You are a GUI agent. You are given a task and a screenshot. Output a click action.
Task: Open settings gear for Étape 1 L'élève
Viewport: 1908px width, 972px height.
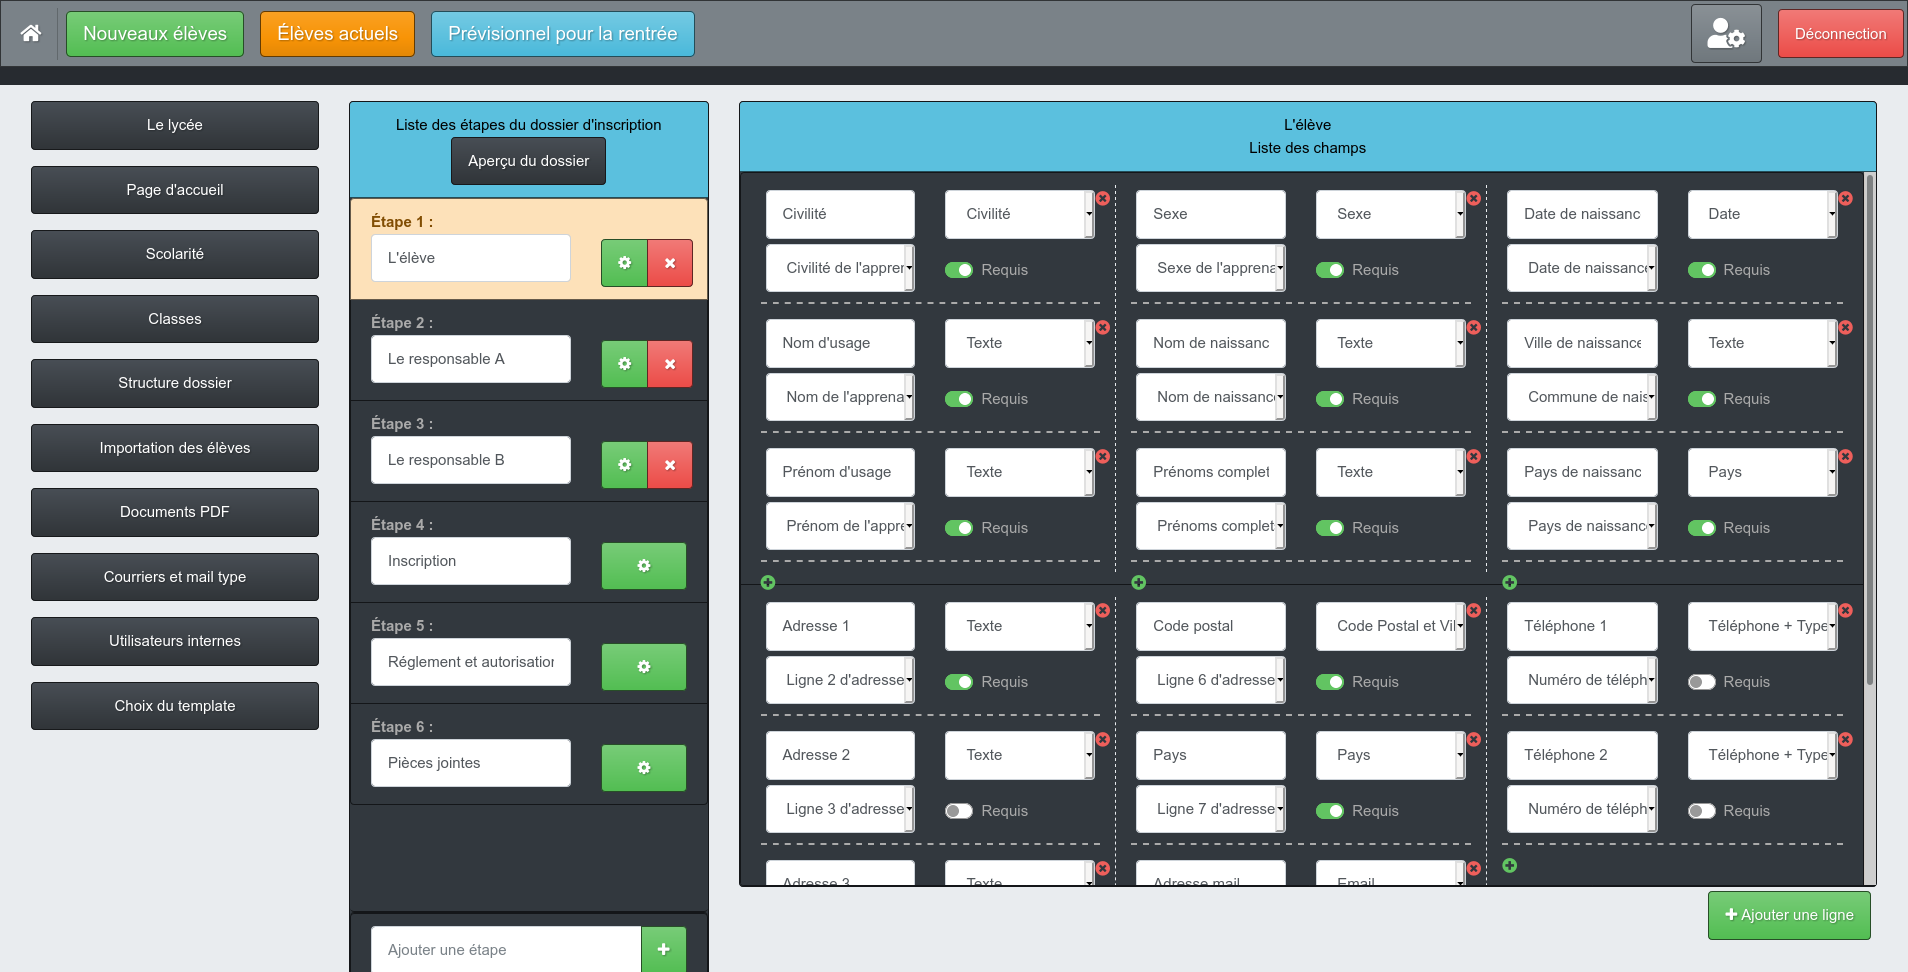click(x=624, y=263)
